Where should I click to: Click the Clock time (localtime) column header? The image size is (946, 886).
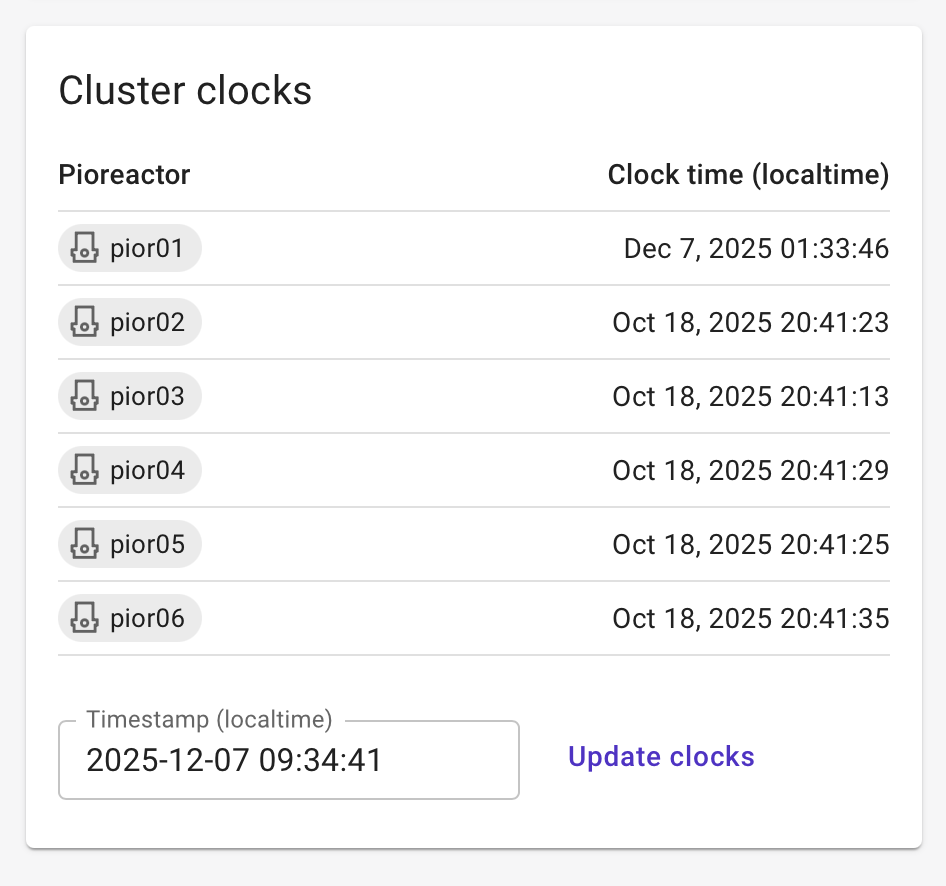pyautogui.click(x=748, y=175)
